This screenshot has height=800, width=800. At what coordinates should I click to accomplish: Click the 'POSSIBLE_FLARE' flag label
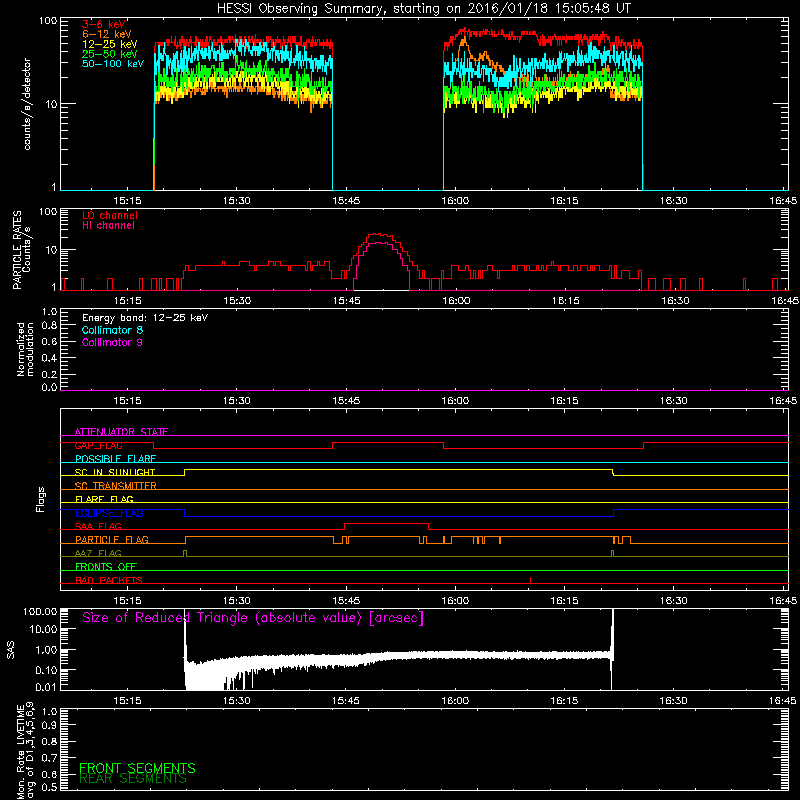tap(115, 459)
